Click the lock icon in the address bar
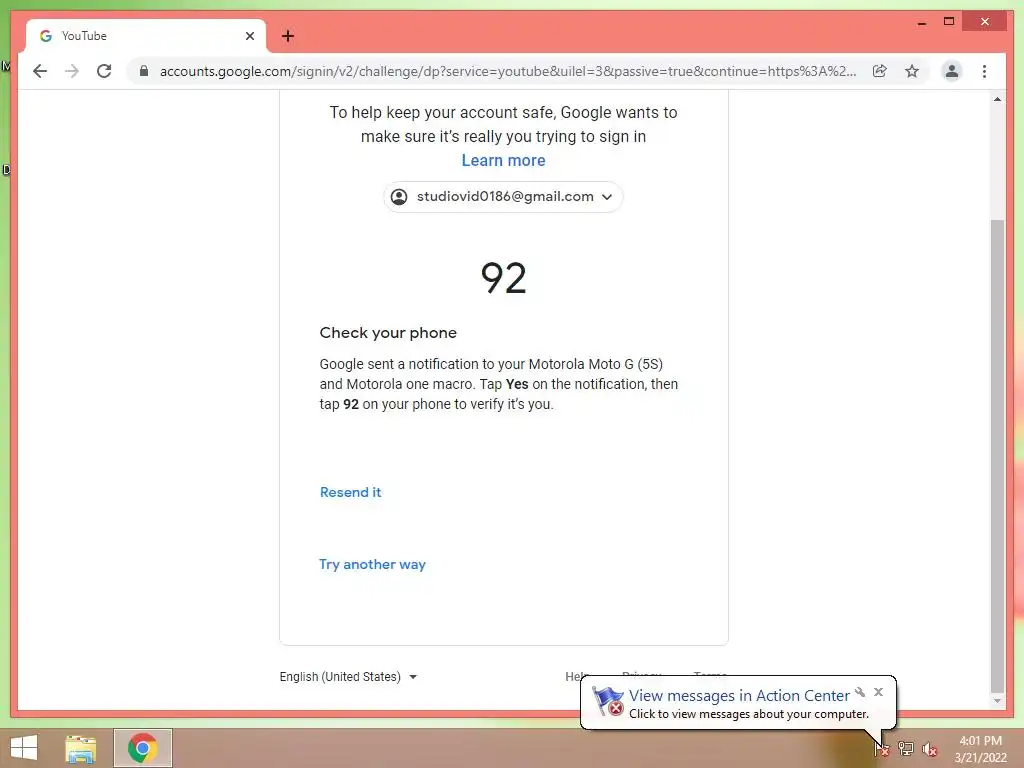Screen dimensions: 1024x768 pos(144,71)
